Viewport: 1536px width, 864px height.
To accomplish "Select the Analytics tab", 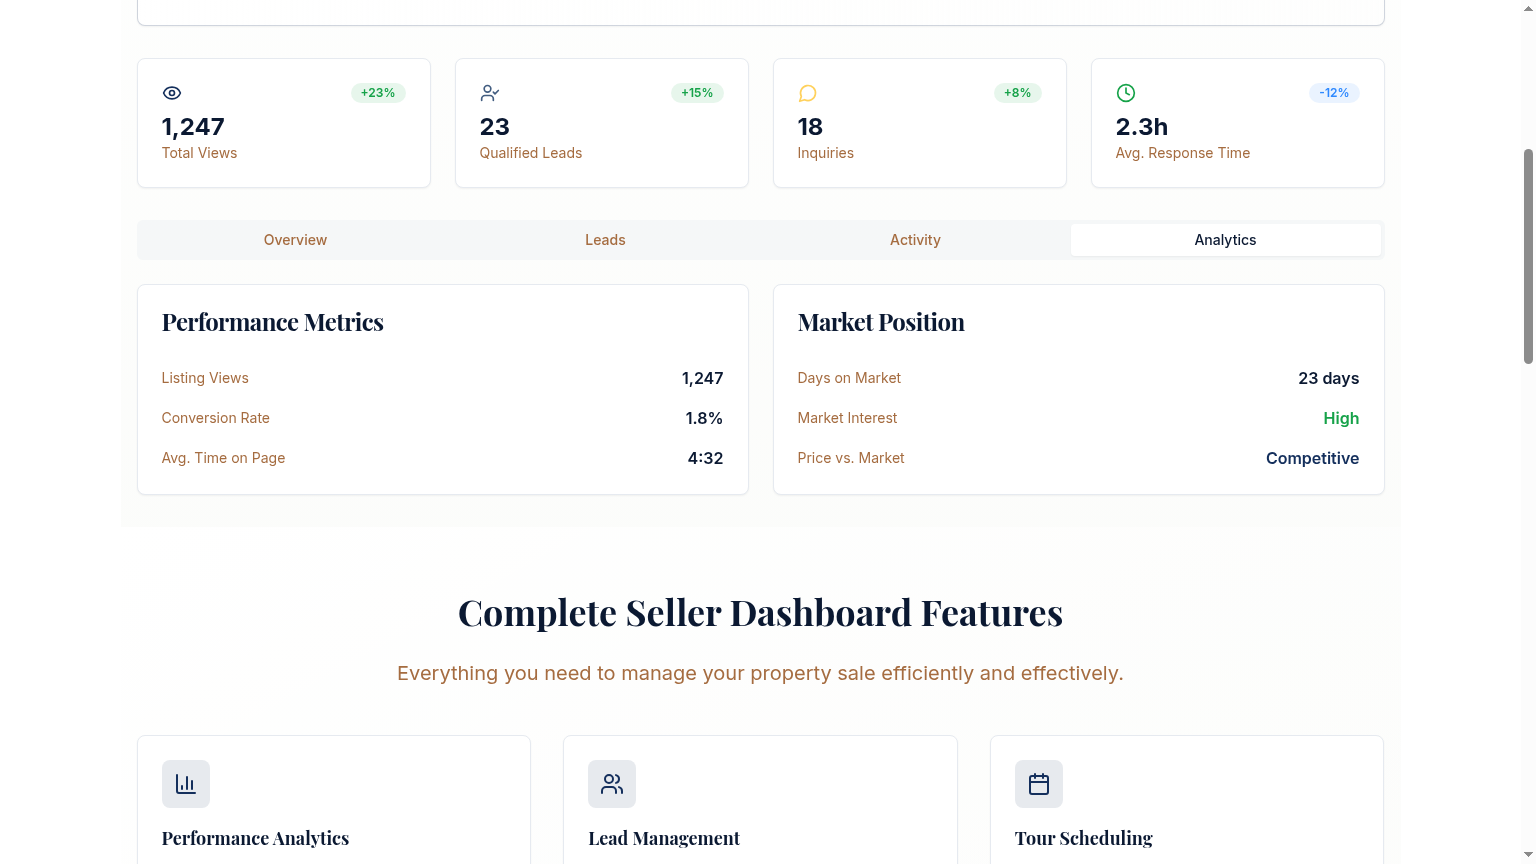I will [x=1225, y=240].
